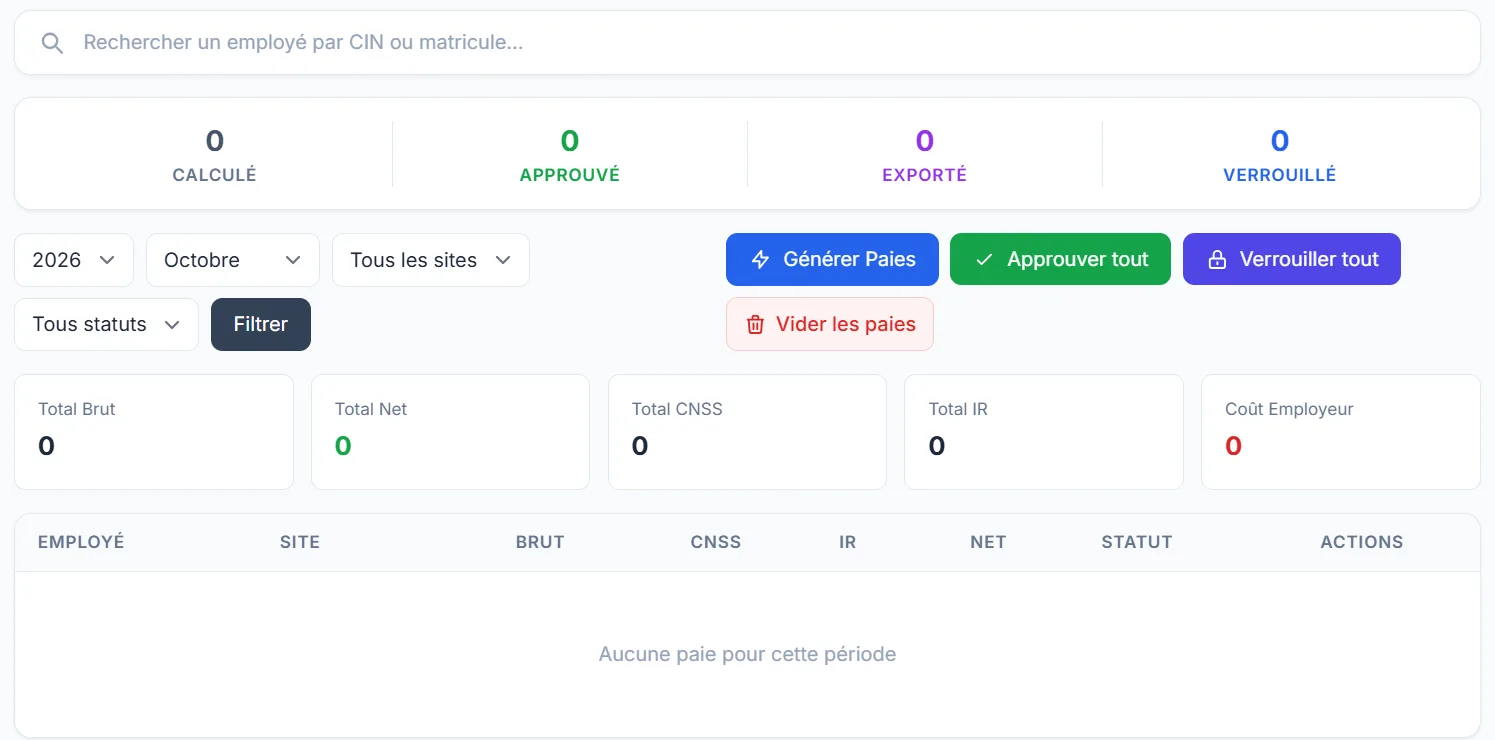Image resolution: width=1495 pixels, height=740 pixels.
Task: Select the Approuvé status counter
Action: [x=570, y=154]
